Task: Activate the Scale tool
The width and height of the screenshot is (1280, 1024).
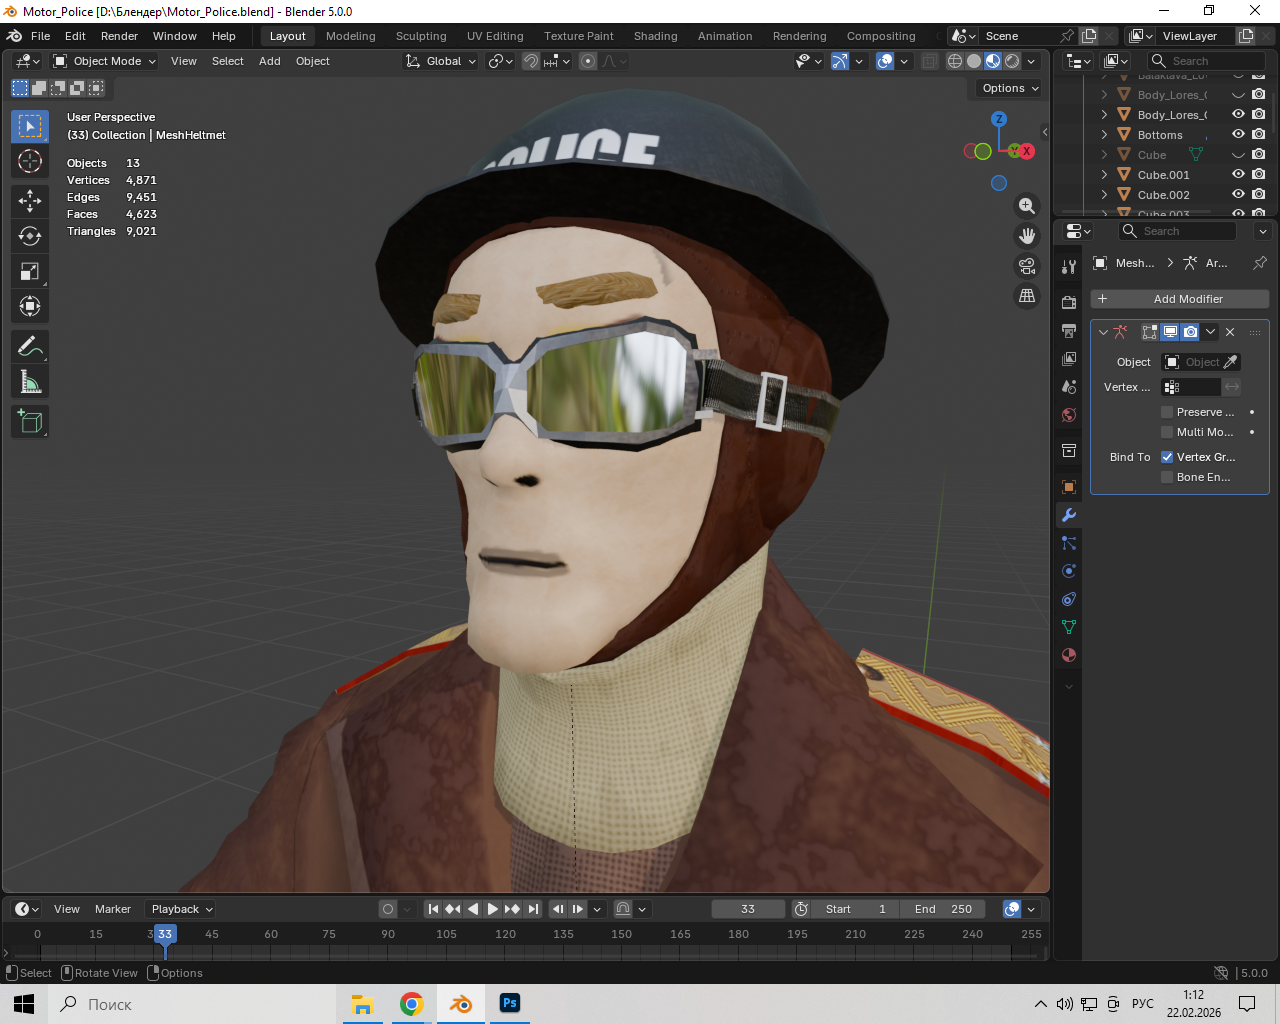Action: [30, 271]
